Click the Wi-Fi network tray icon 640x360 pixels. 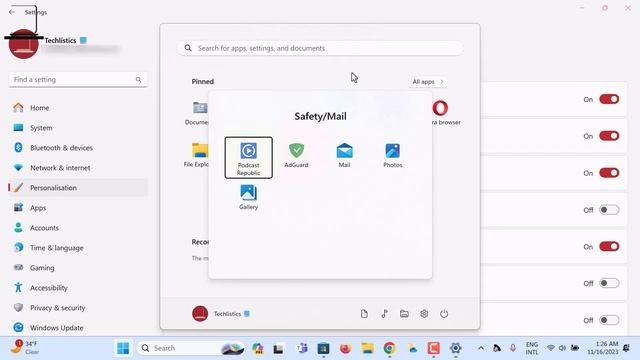point(551,348)
